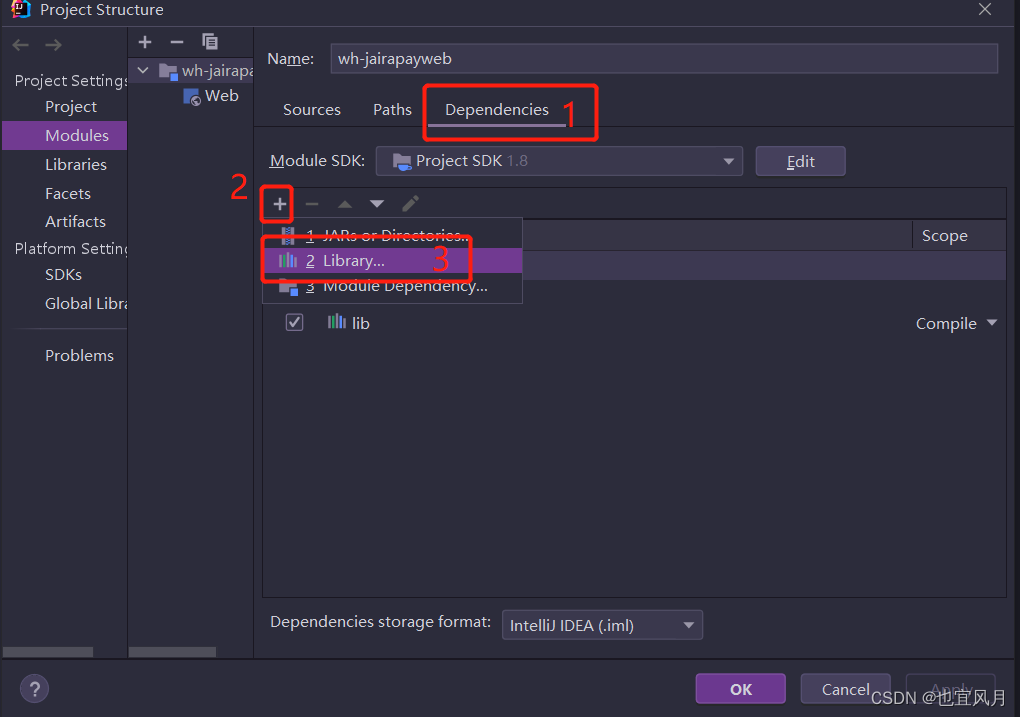Open the Problems section
The image size is (1020, 717).
79,355
